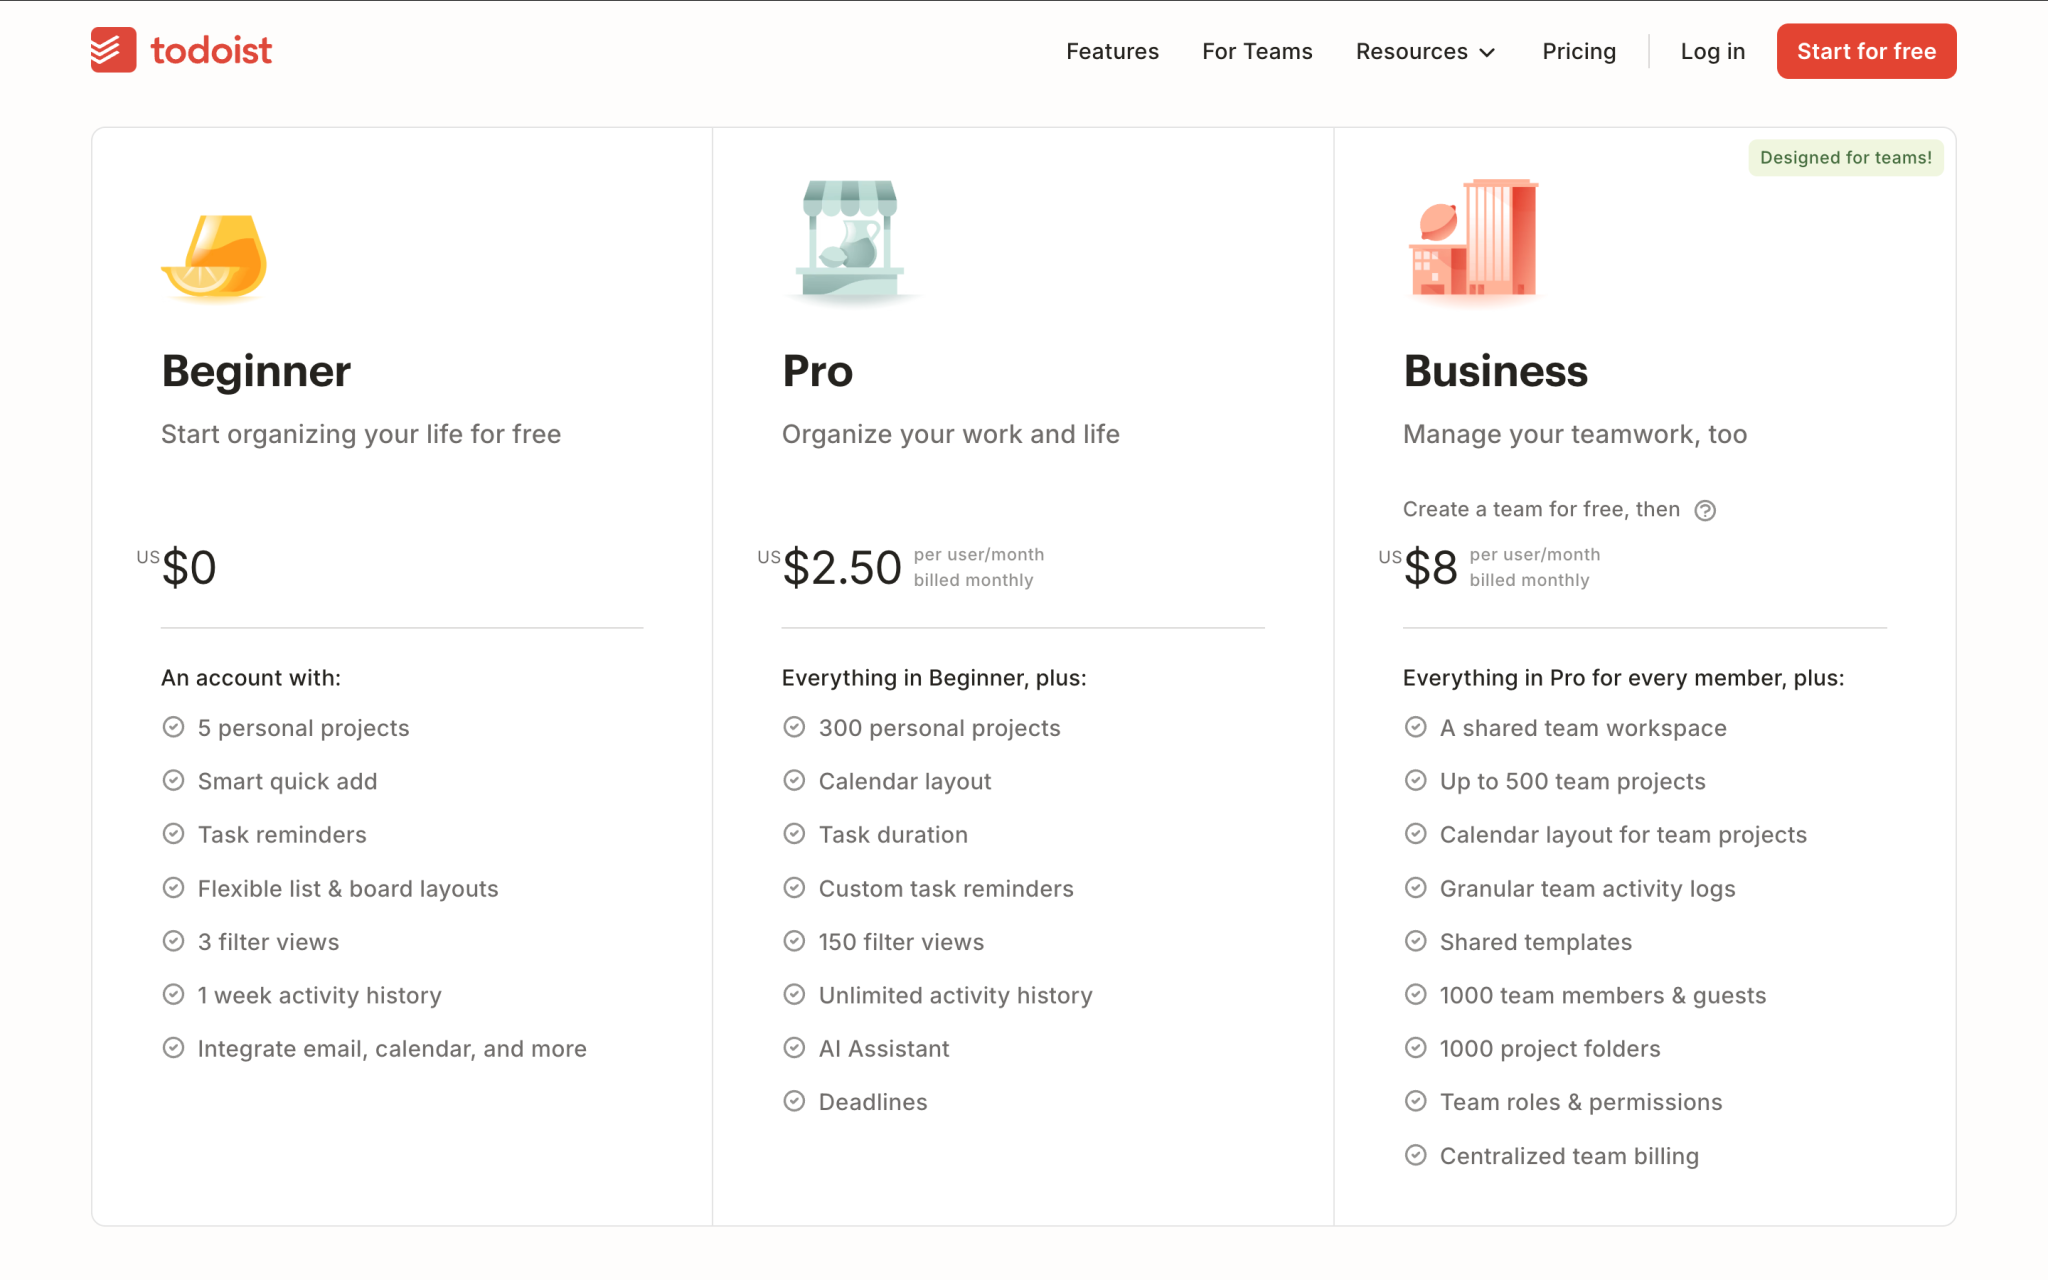
Task: Click the checkmark beside 5 personal projects
Action: pyautogui.click(x=173, y=727)
